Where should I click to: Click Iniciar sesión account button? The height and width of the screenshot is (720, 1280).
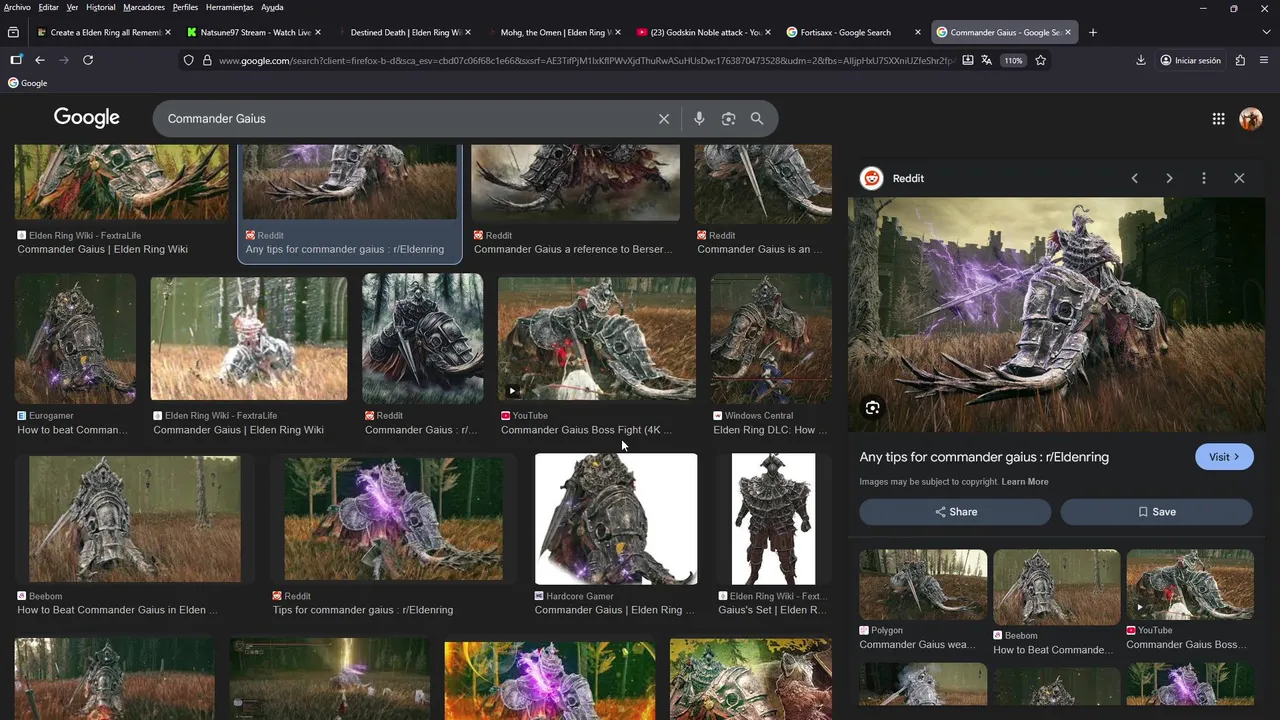point(1190,60)
